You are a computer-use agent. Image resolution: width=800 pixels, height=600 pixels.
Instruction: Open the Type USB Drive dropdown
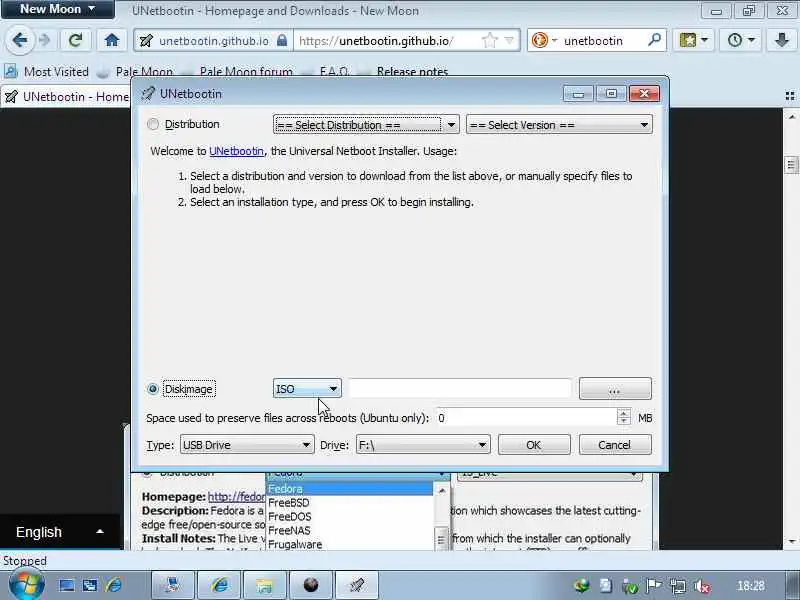pos(247,445)
